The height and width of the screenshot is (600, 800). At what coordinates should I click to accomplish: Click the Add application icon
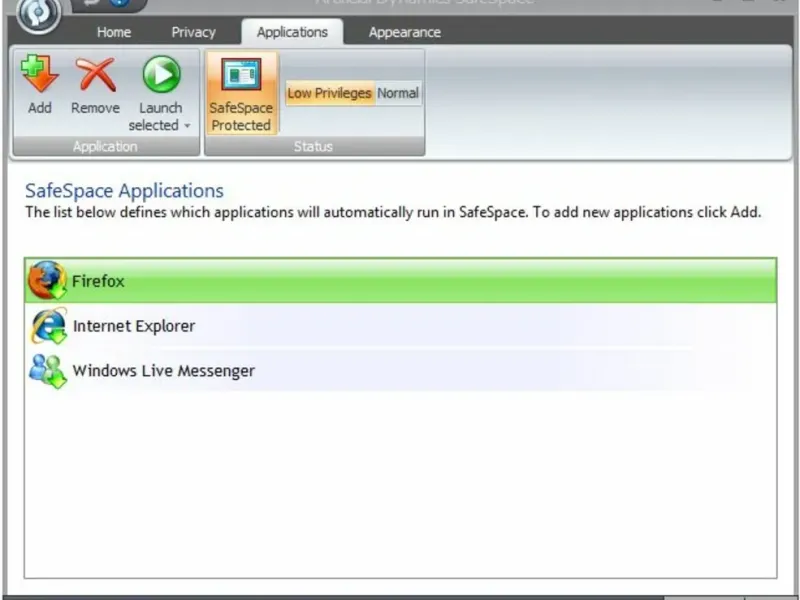(39, 74)
